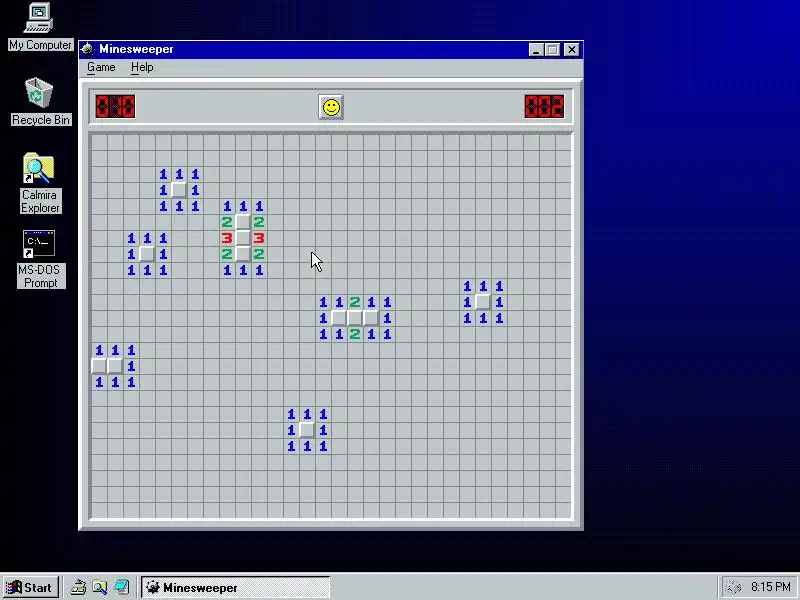Click the Minesweeper taskbar button
Image resolution: width=800 pixels, height=600 pixels.
click(x=235, y=587)
